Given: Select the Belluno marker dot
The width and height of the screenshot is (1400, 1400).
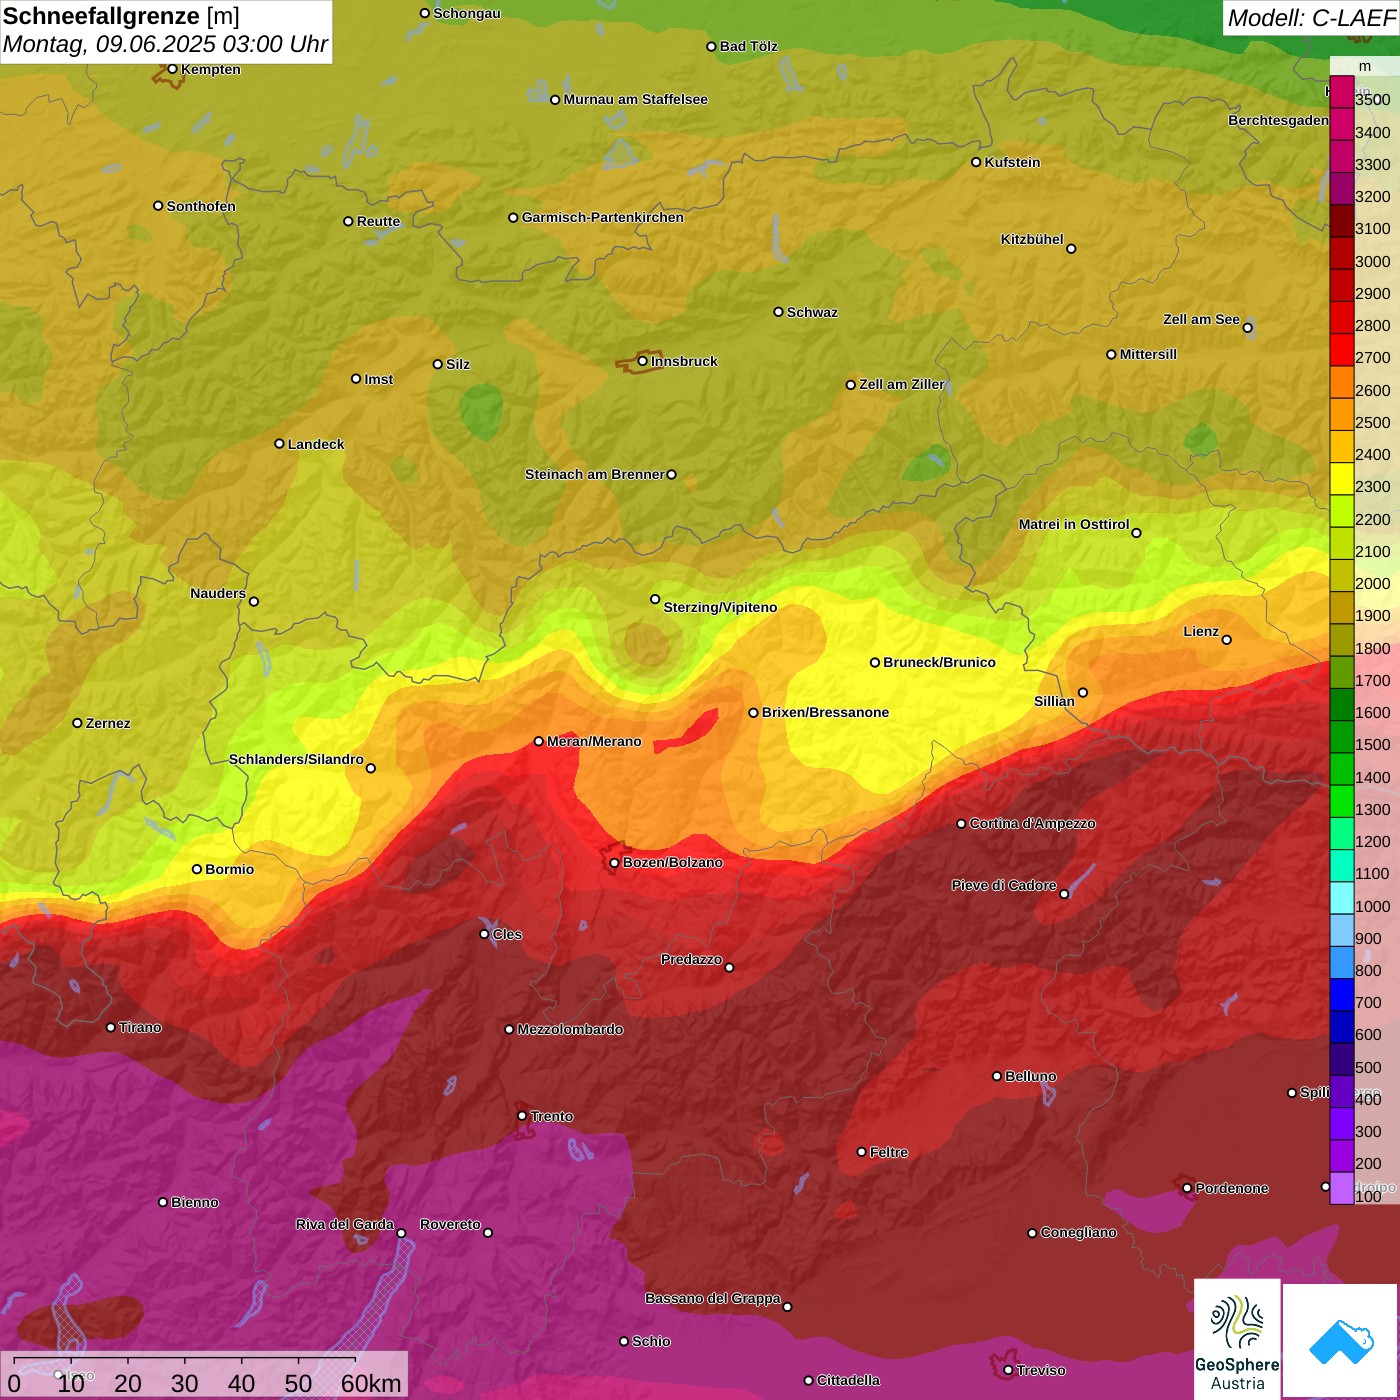Looking at the screenshot, I should click(x=996, y=1076).
